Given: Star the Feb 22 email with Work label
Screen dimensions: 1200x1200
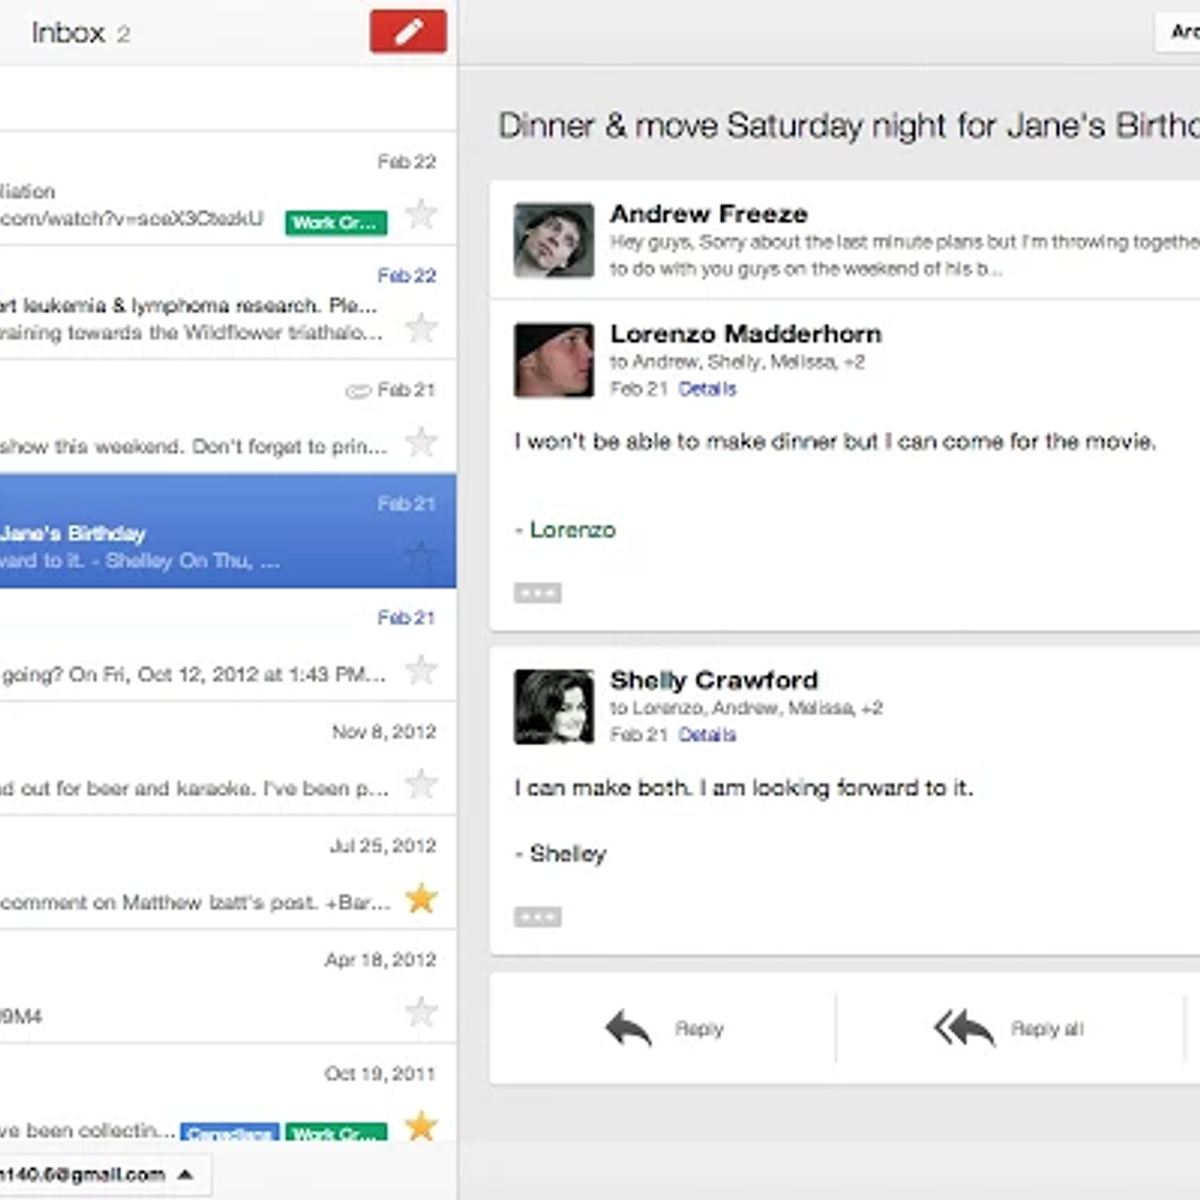Looking at the screenshot, I should pos(422,214).
